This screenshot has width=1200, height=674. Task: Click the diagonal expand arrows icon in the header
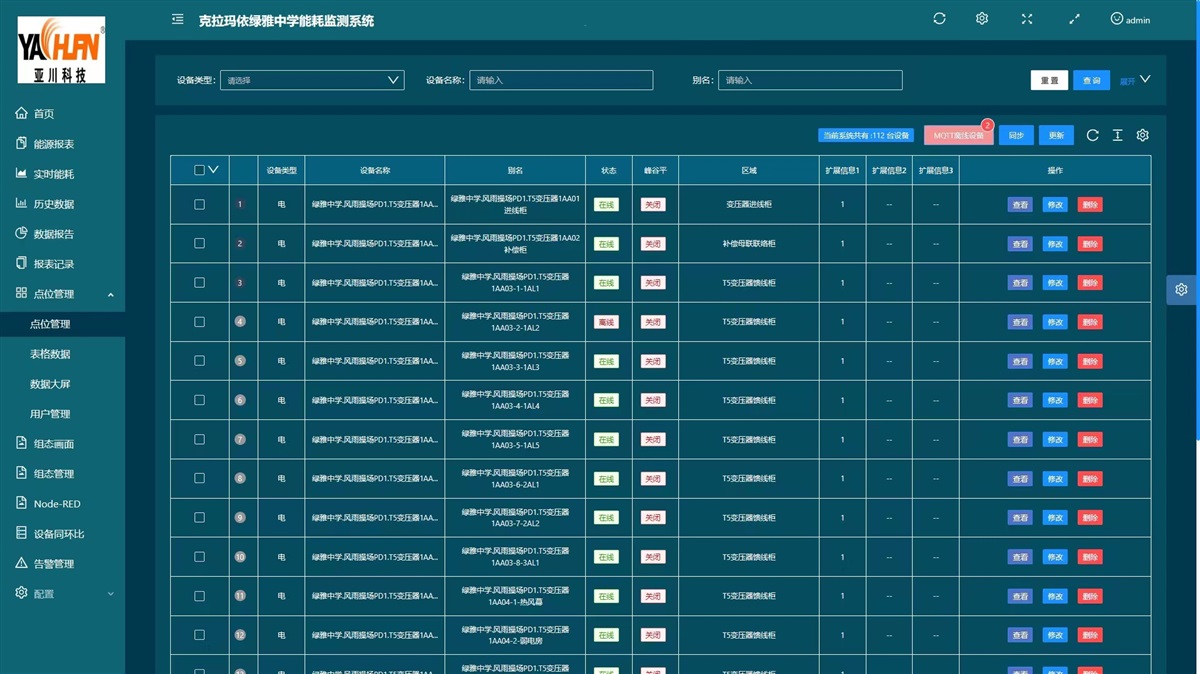click(1074, 19)
